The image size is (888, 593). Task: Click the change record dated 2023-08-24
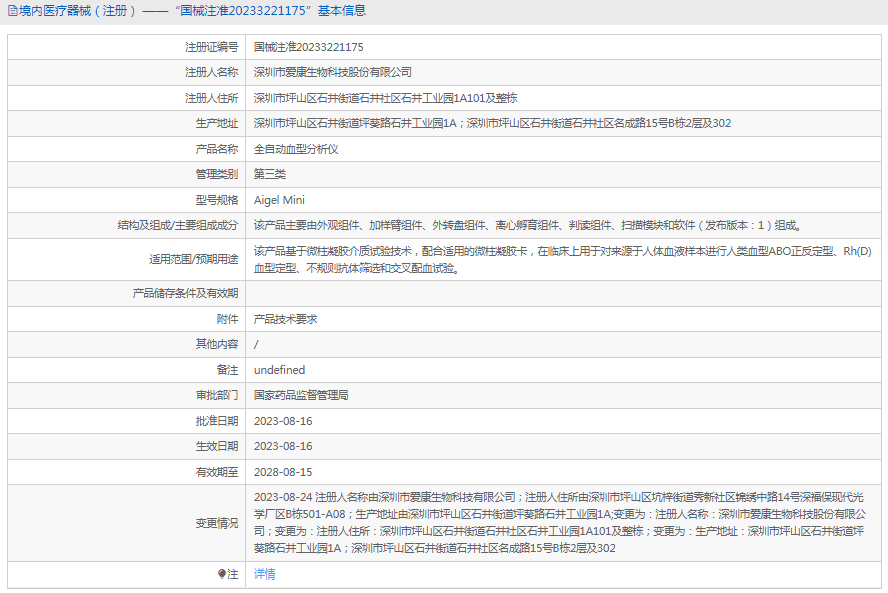click(560, 522)
